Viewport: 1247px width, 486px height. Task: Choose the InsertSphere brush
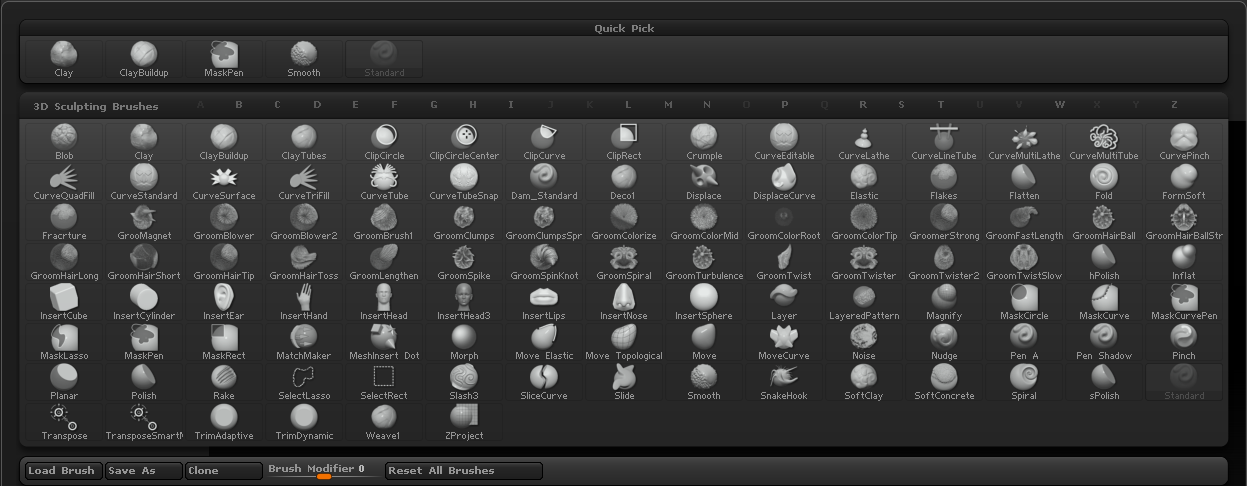pos(703,302)
